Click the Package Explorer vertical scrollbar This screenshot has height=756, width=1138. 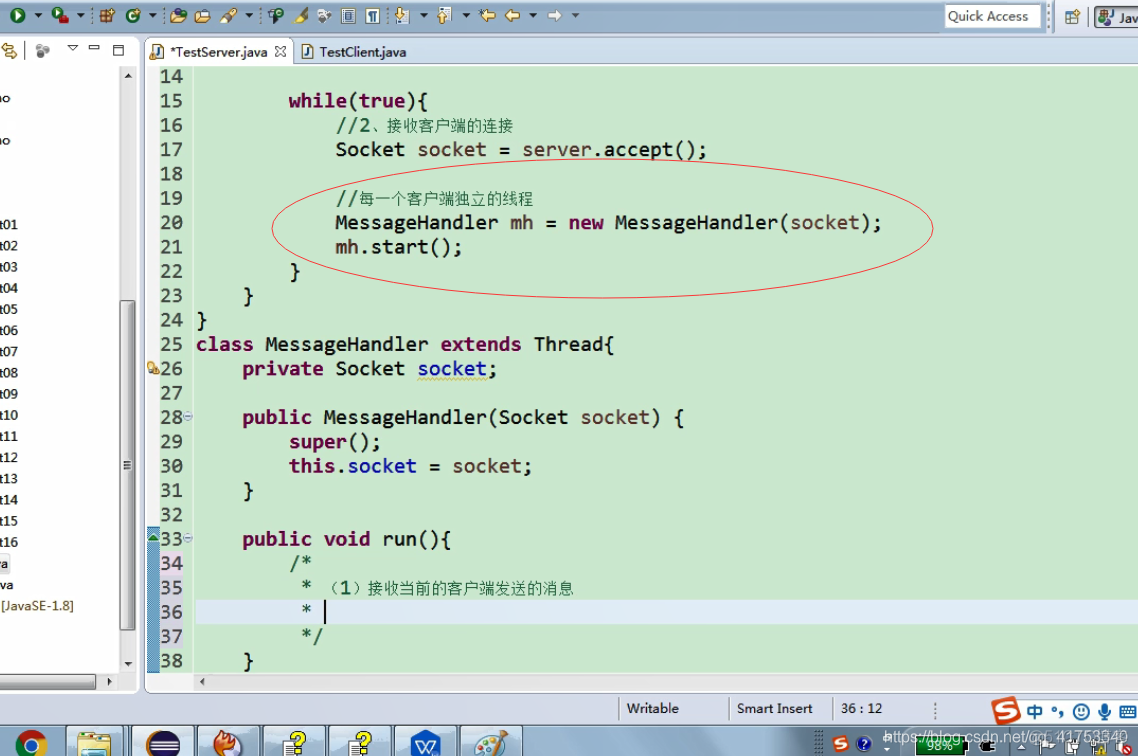pyautogui.click(x=128, y=464)
